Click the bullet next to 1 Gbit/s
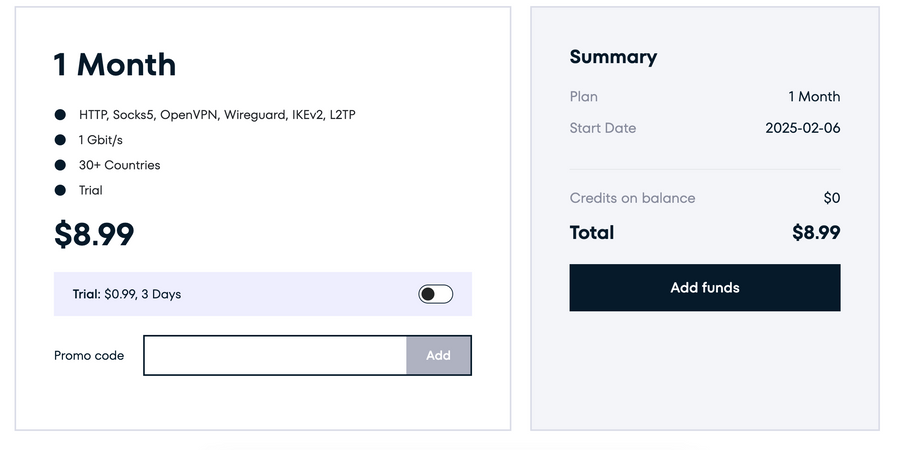Viewport: 900px width, 450px height. pos(60,140)
